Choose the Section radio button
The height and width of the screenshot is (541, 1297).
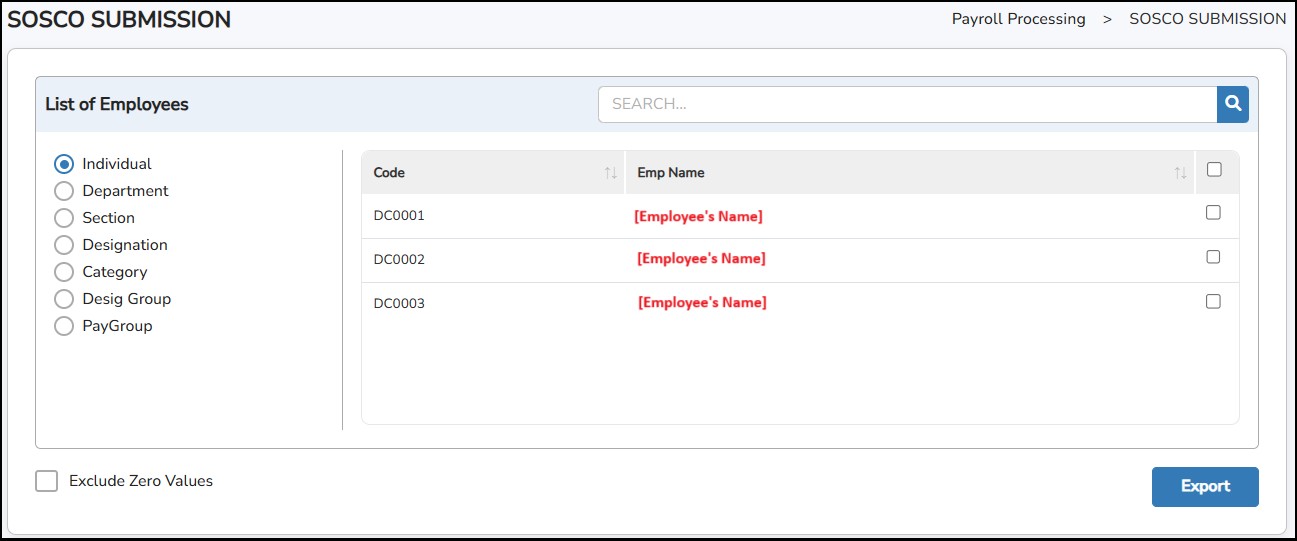tap(64, 218)
